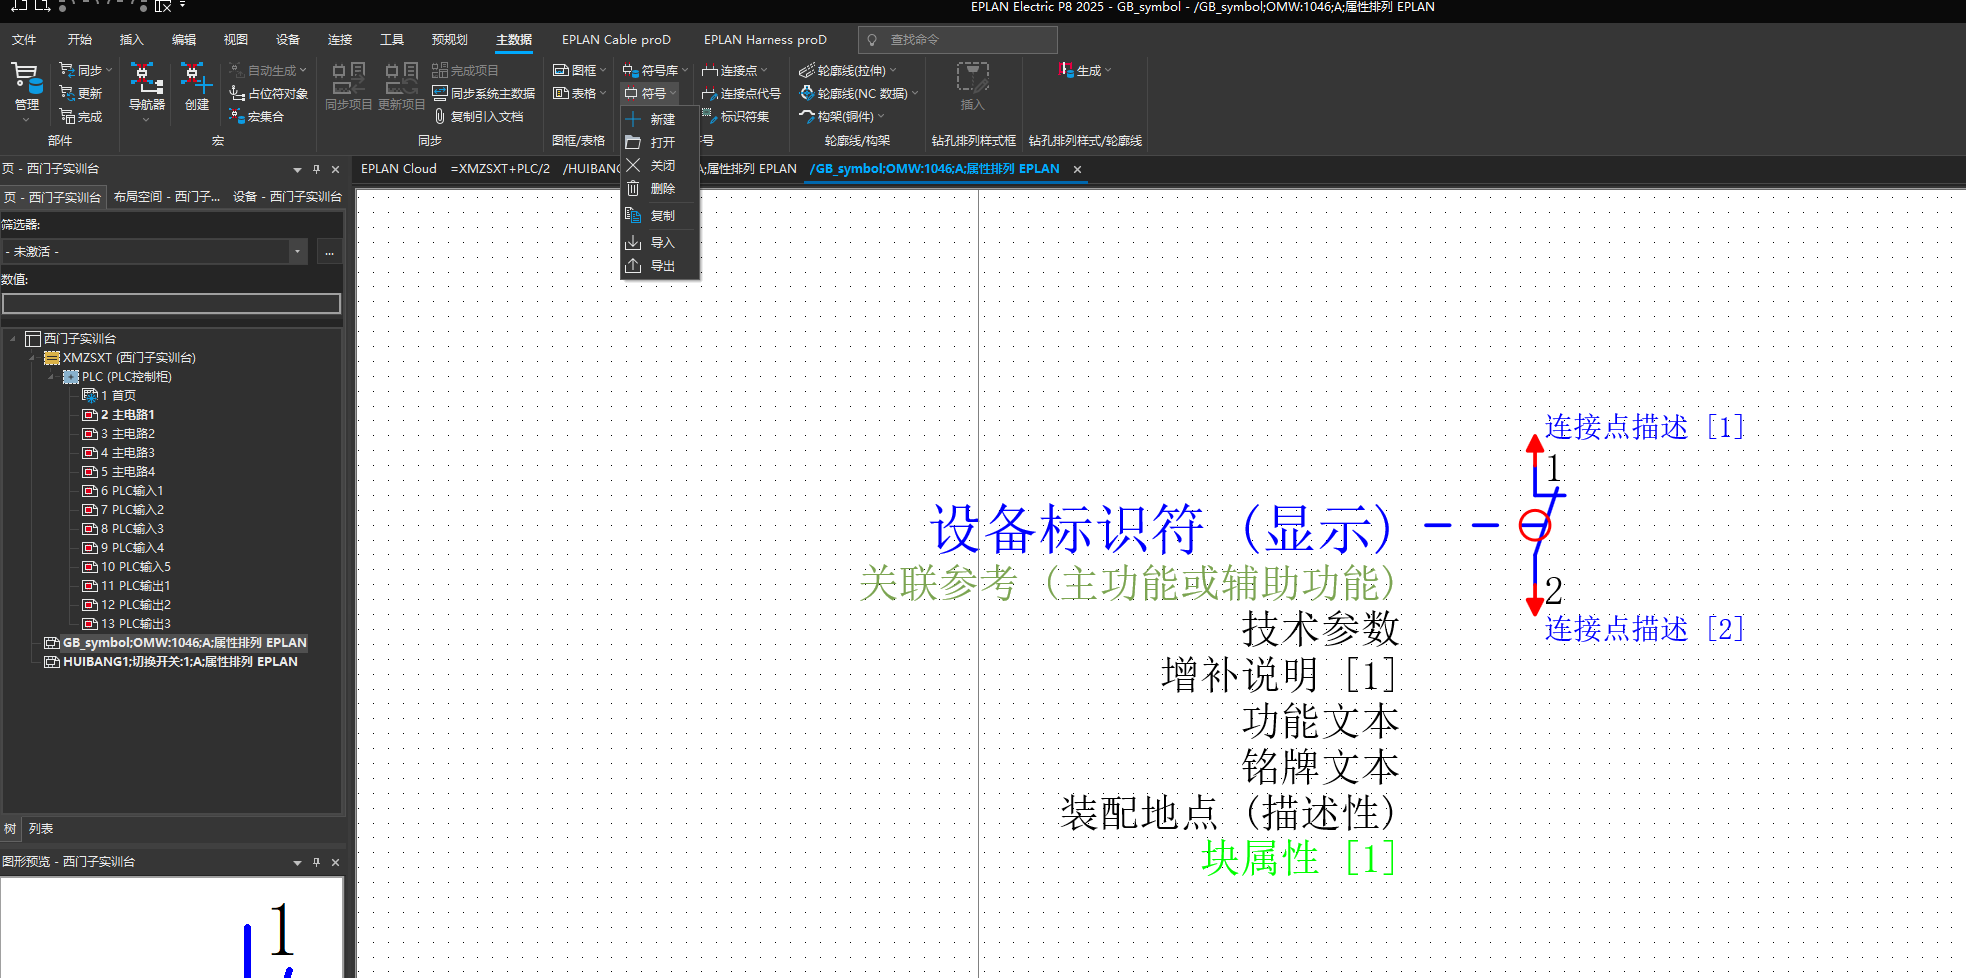
Task: Click the lightbulb icon in command search
Action: coord(872,40)
